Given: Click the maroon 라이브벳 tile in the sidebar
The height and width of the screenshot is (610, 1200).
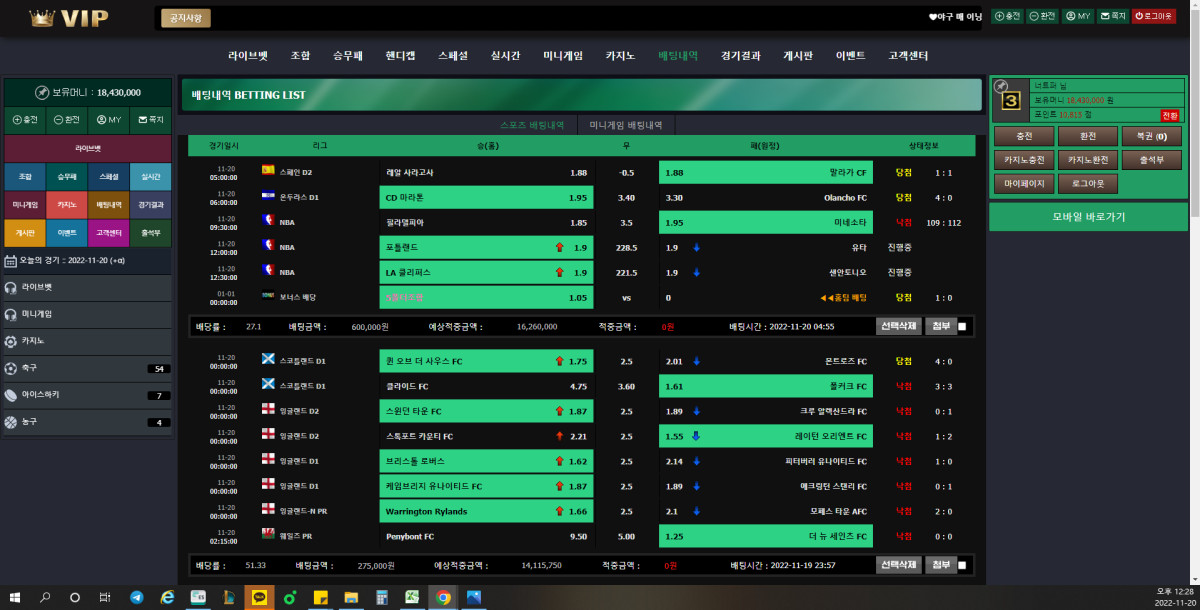Looking at the screenshot, I should pyautogui.click(x=88, y=148).
